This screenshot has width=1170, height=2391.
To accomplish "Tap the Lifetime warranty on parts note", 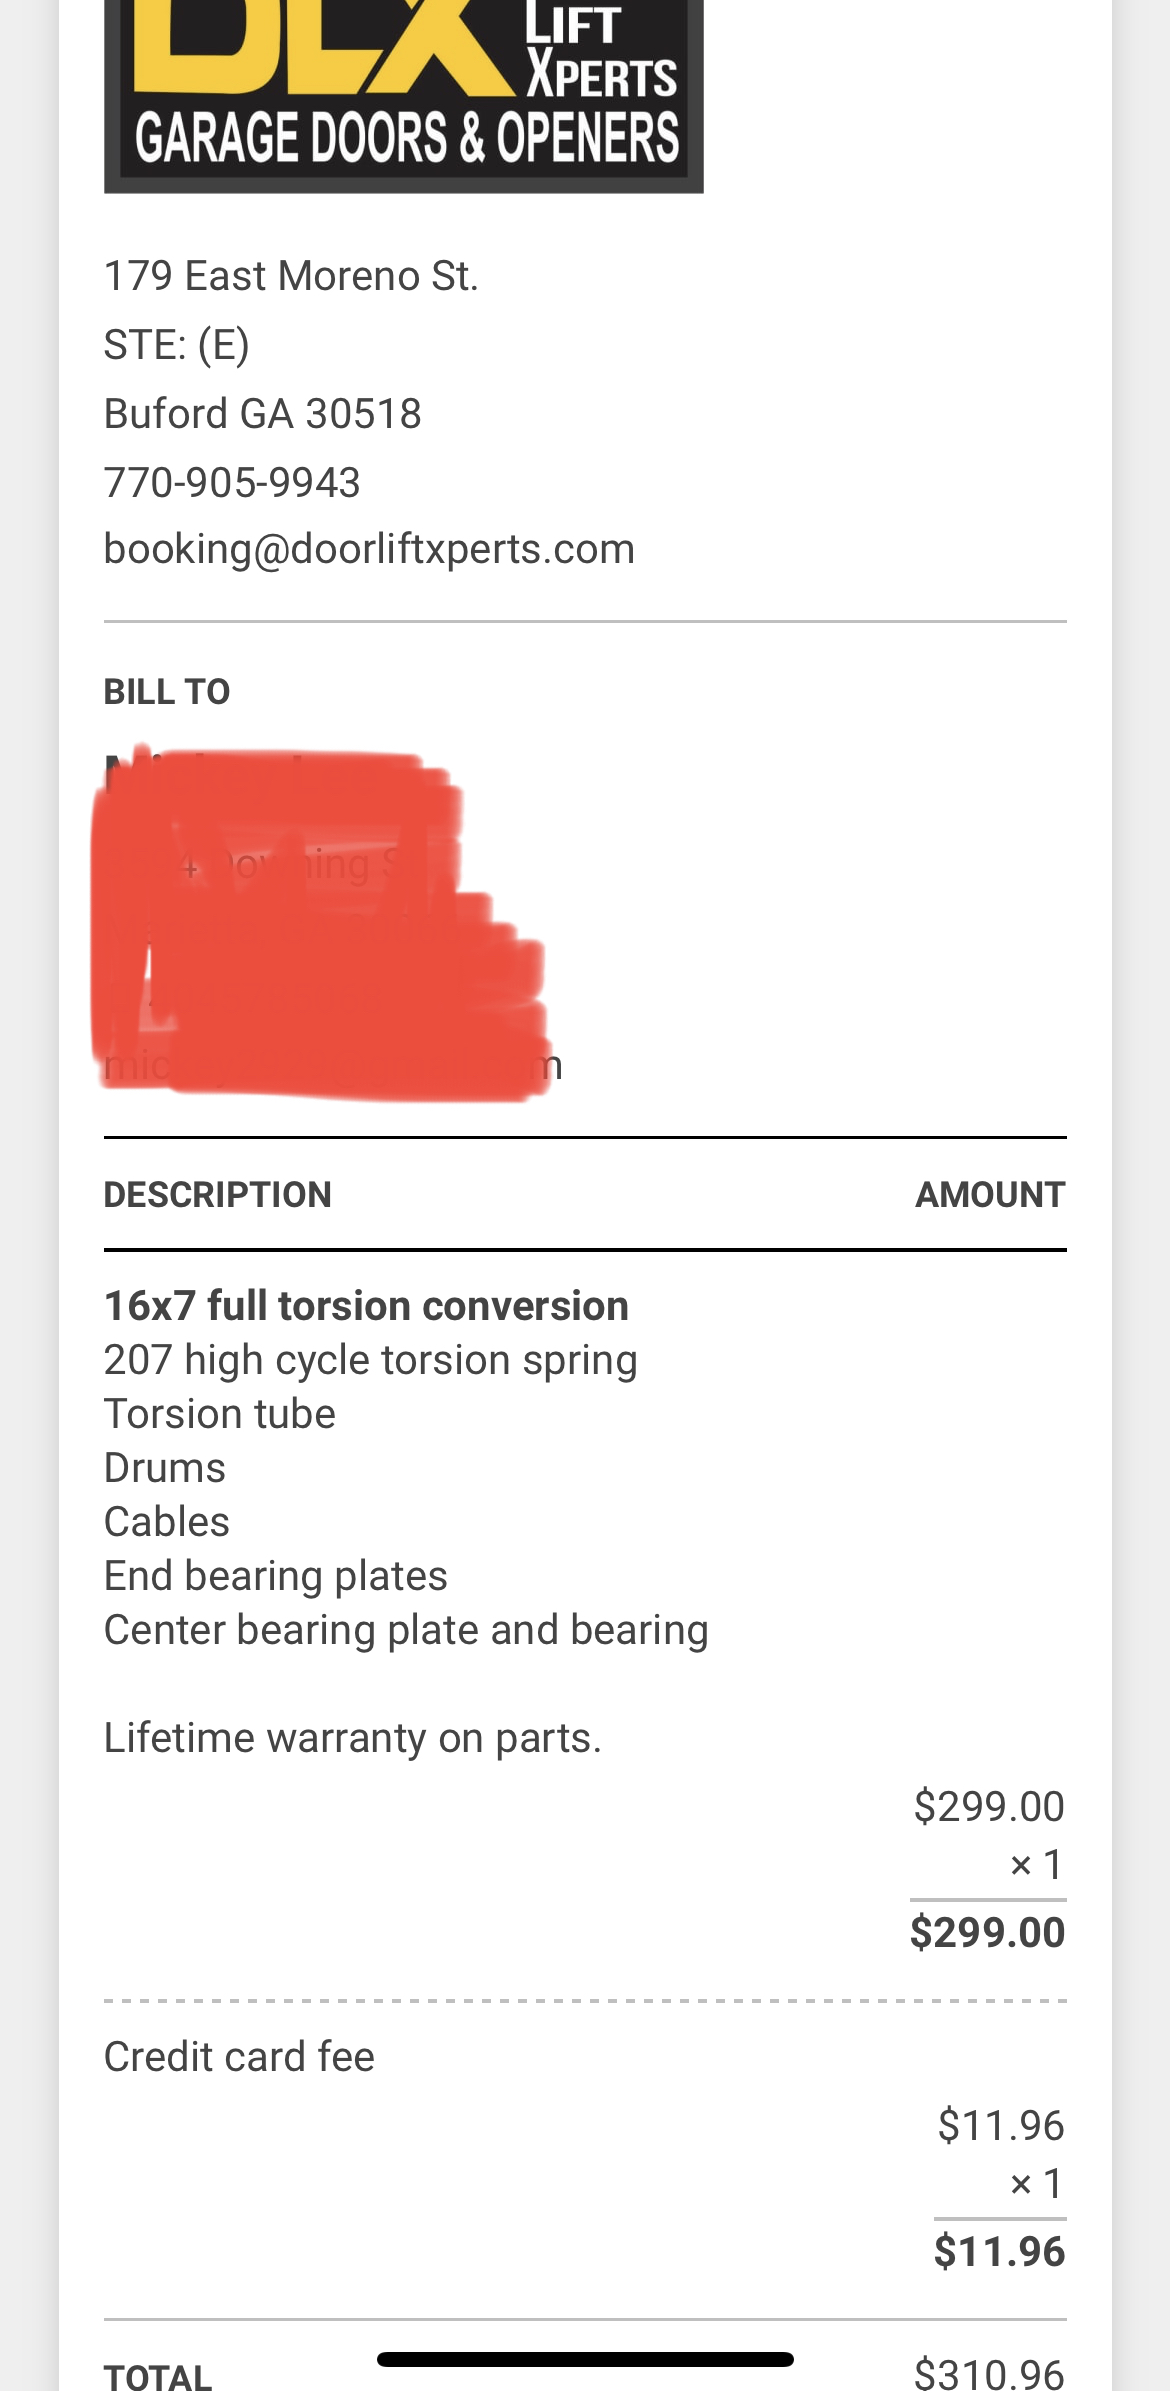I will (x=353, y=1738).
